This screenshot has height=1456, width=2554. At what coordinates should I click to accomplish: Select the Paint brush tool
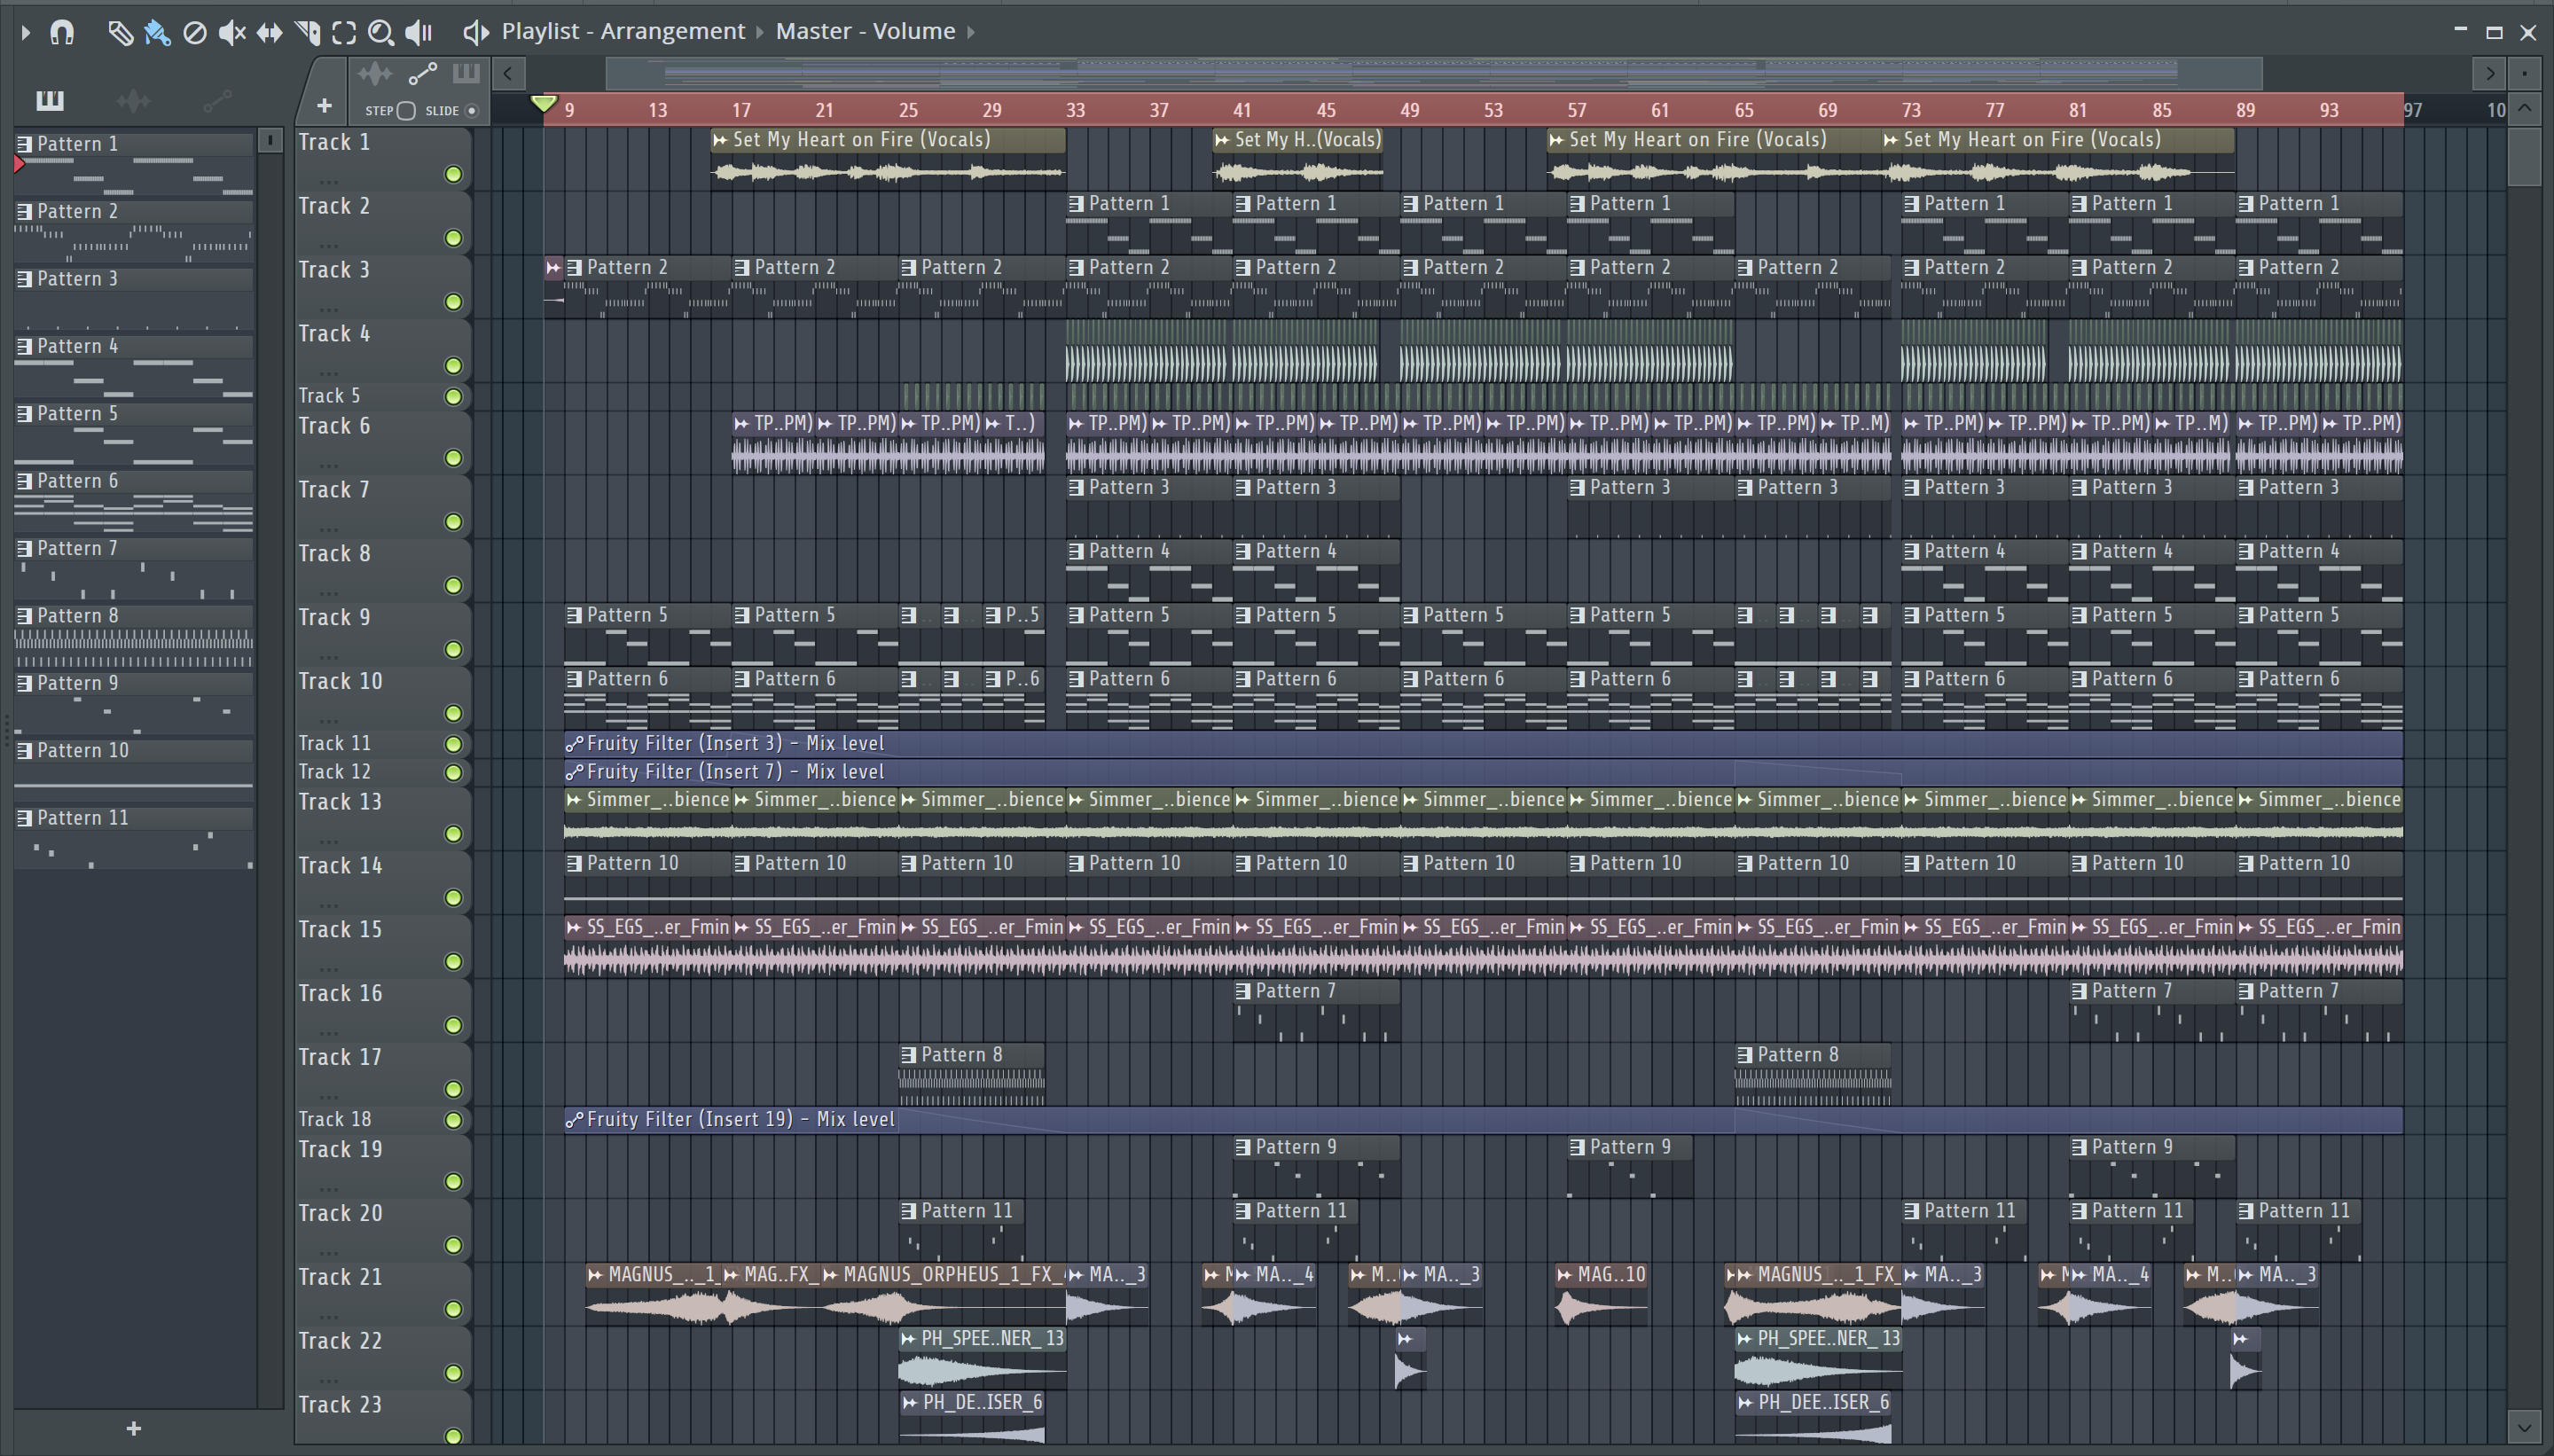[157, 33]
